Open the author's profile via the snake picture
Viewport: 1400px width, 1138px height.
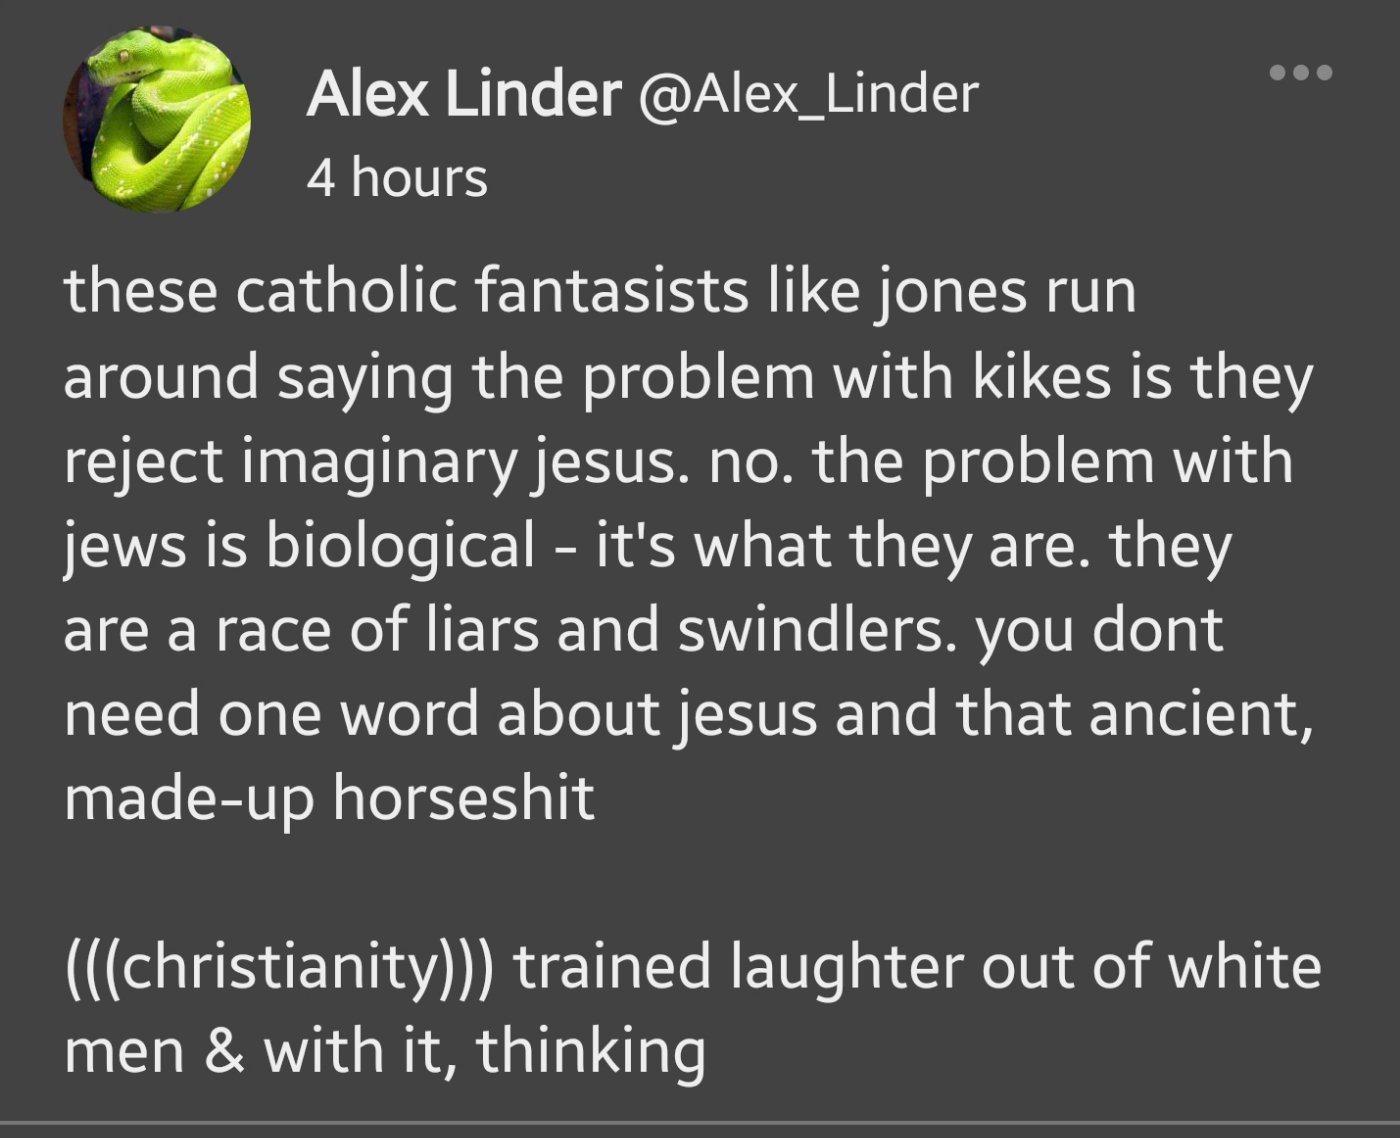click(157, 119)
